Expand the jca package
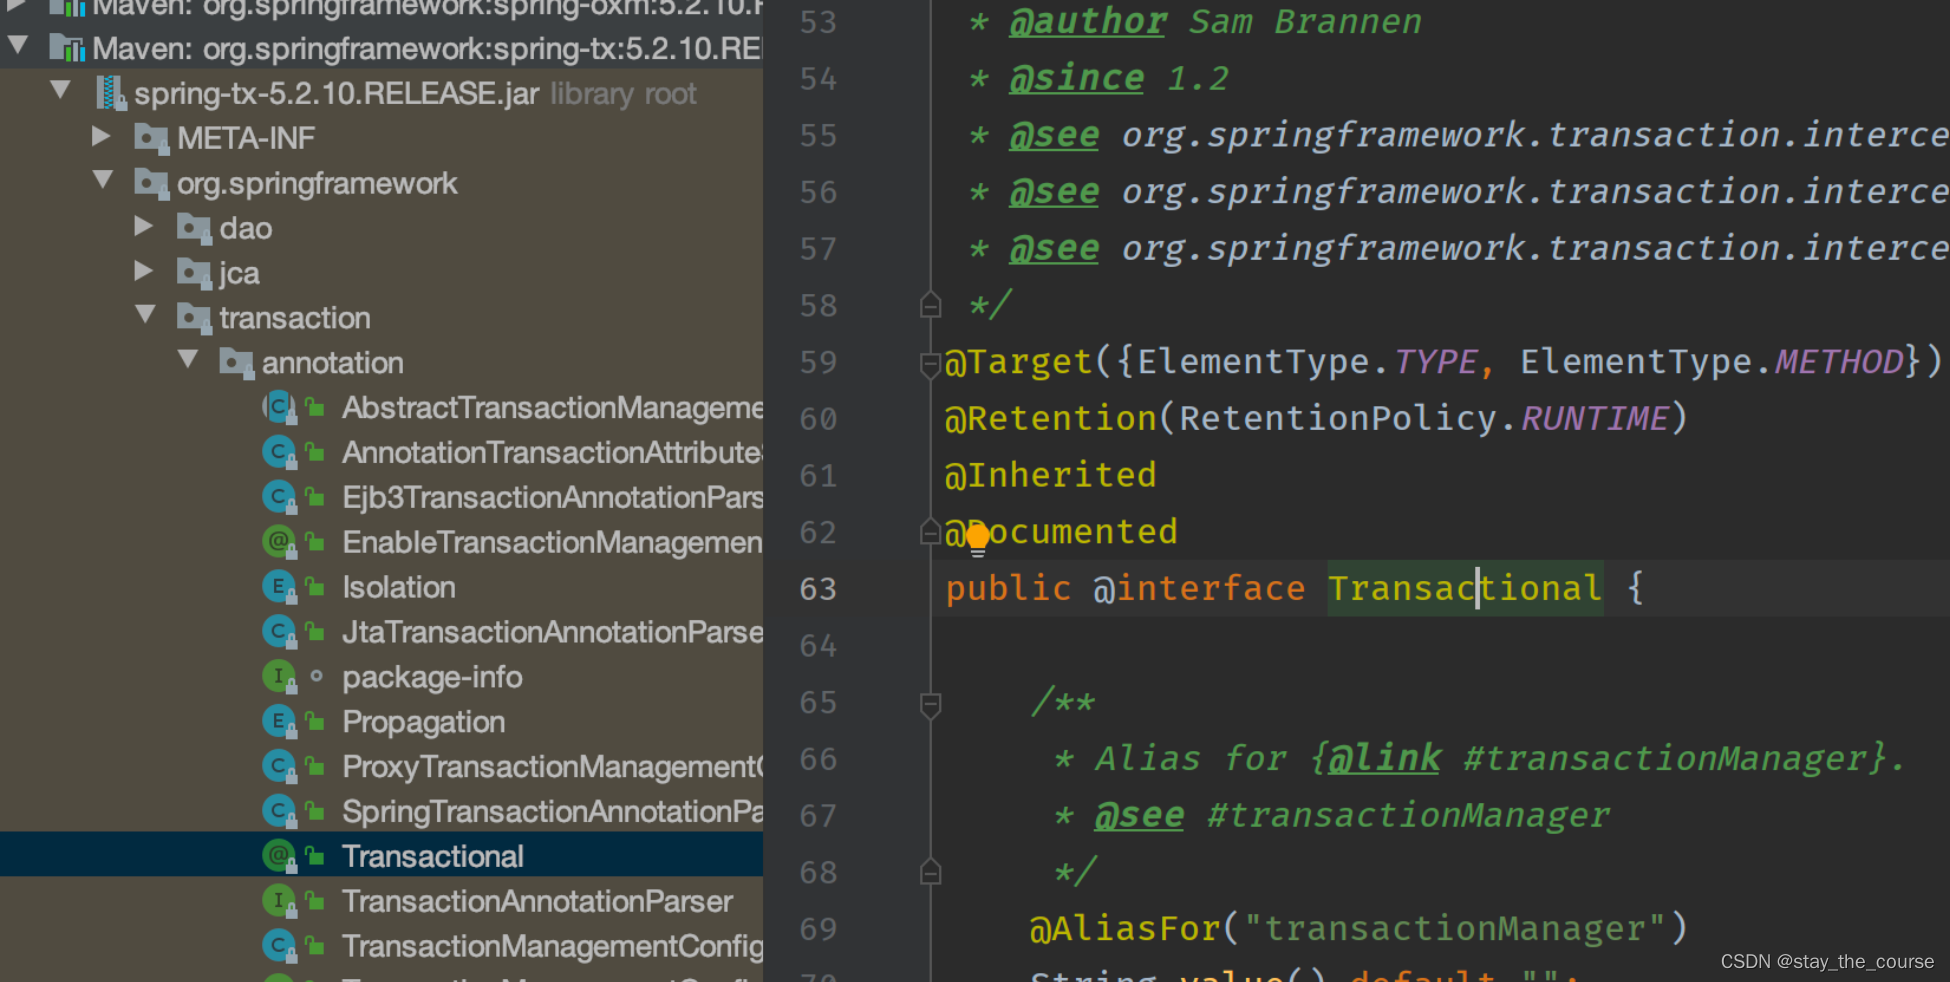Screen dimensions: 1950x982 tap(144, 270)
